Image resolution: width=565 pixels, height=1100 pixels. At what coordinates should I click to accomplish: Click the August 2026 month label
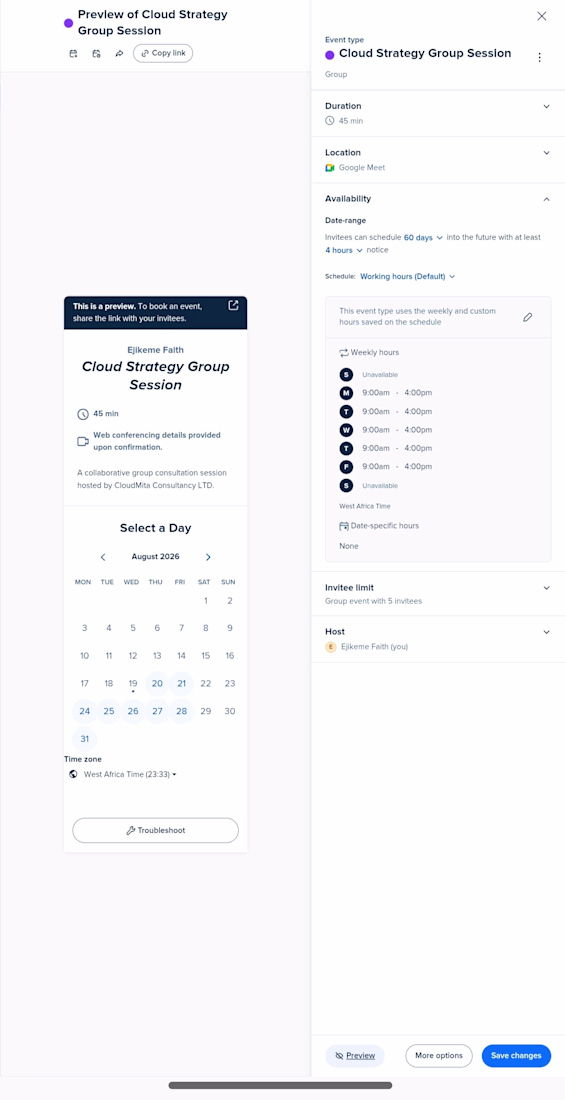pyautogui.click(x=155, y=557)
